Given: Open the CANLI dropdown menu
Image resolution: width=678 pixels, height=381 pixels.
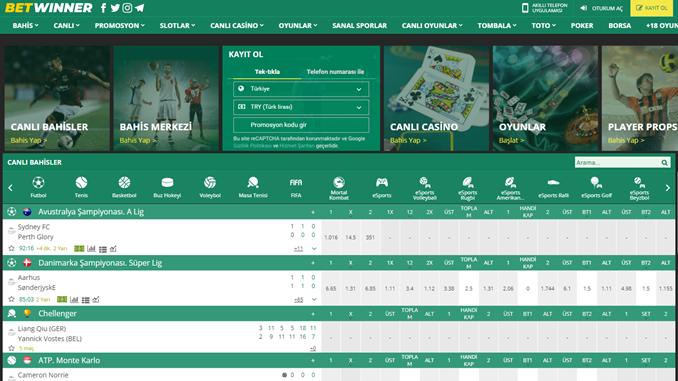Looking at the screenshot, I should [x=67, y=26].
